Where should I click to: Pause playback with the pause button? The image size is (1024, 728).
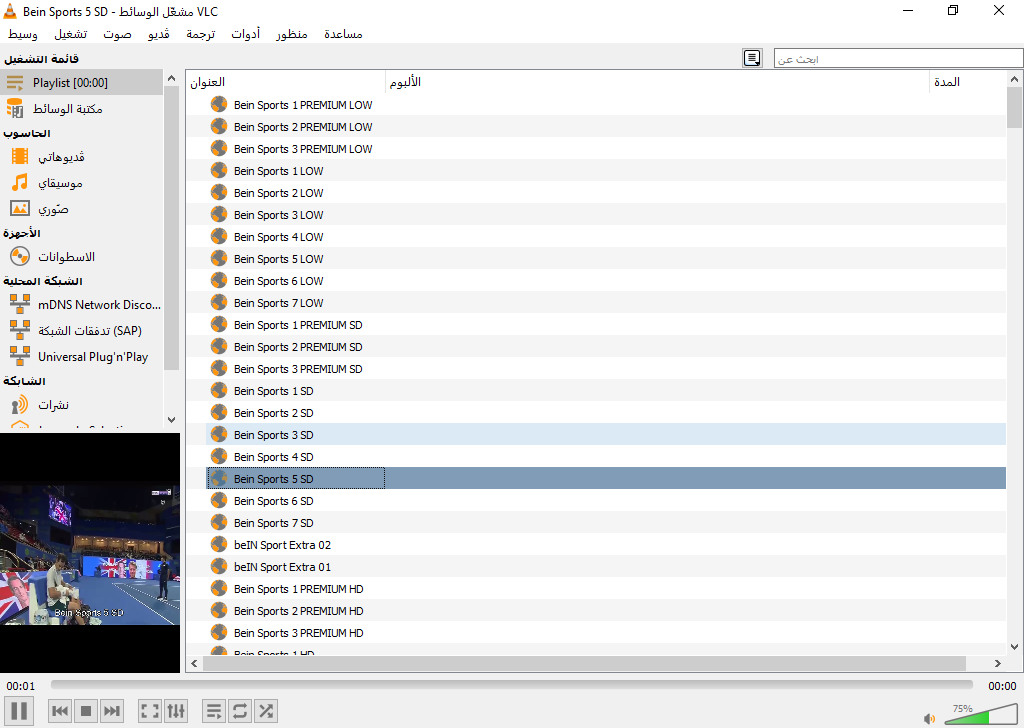point(19,710)
